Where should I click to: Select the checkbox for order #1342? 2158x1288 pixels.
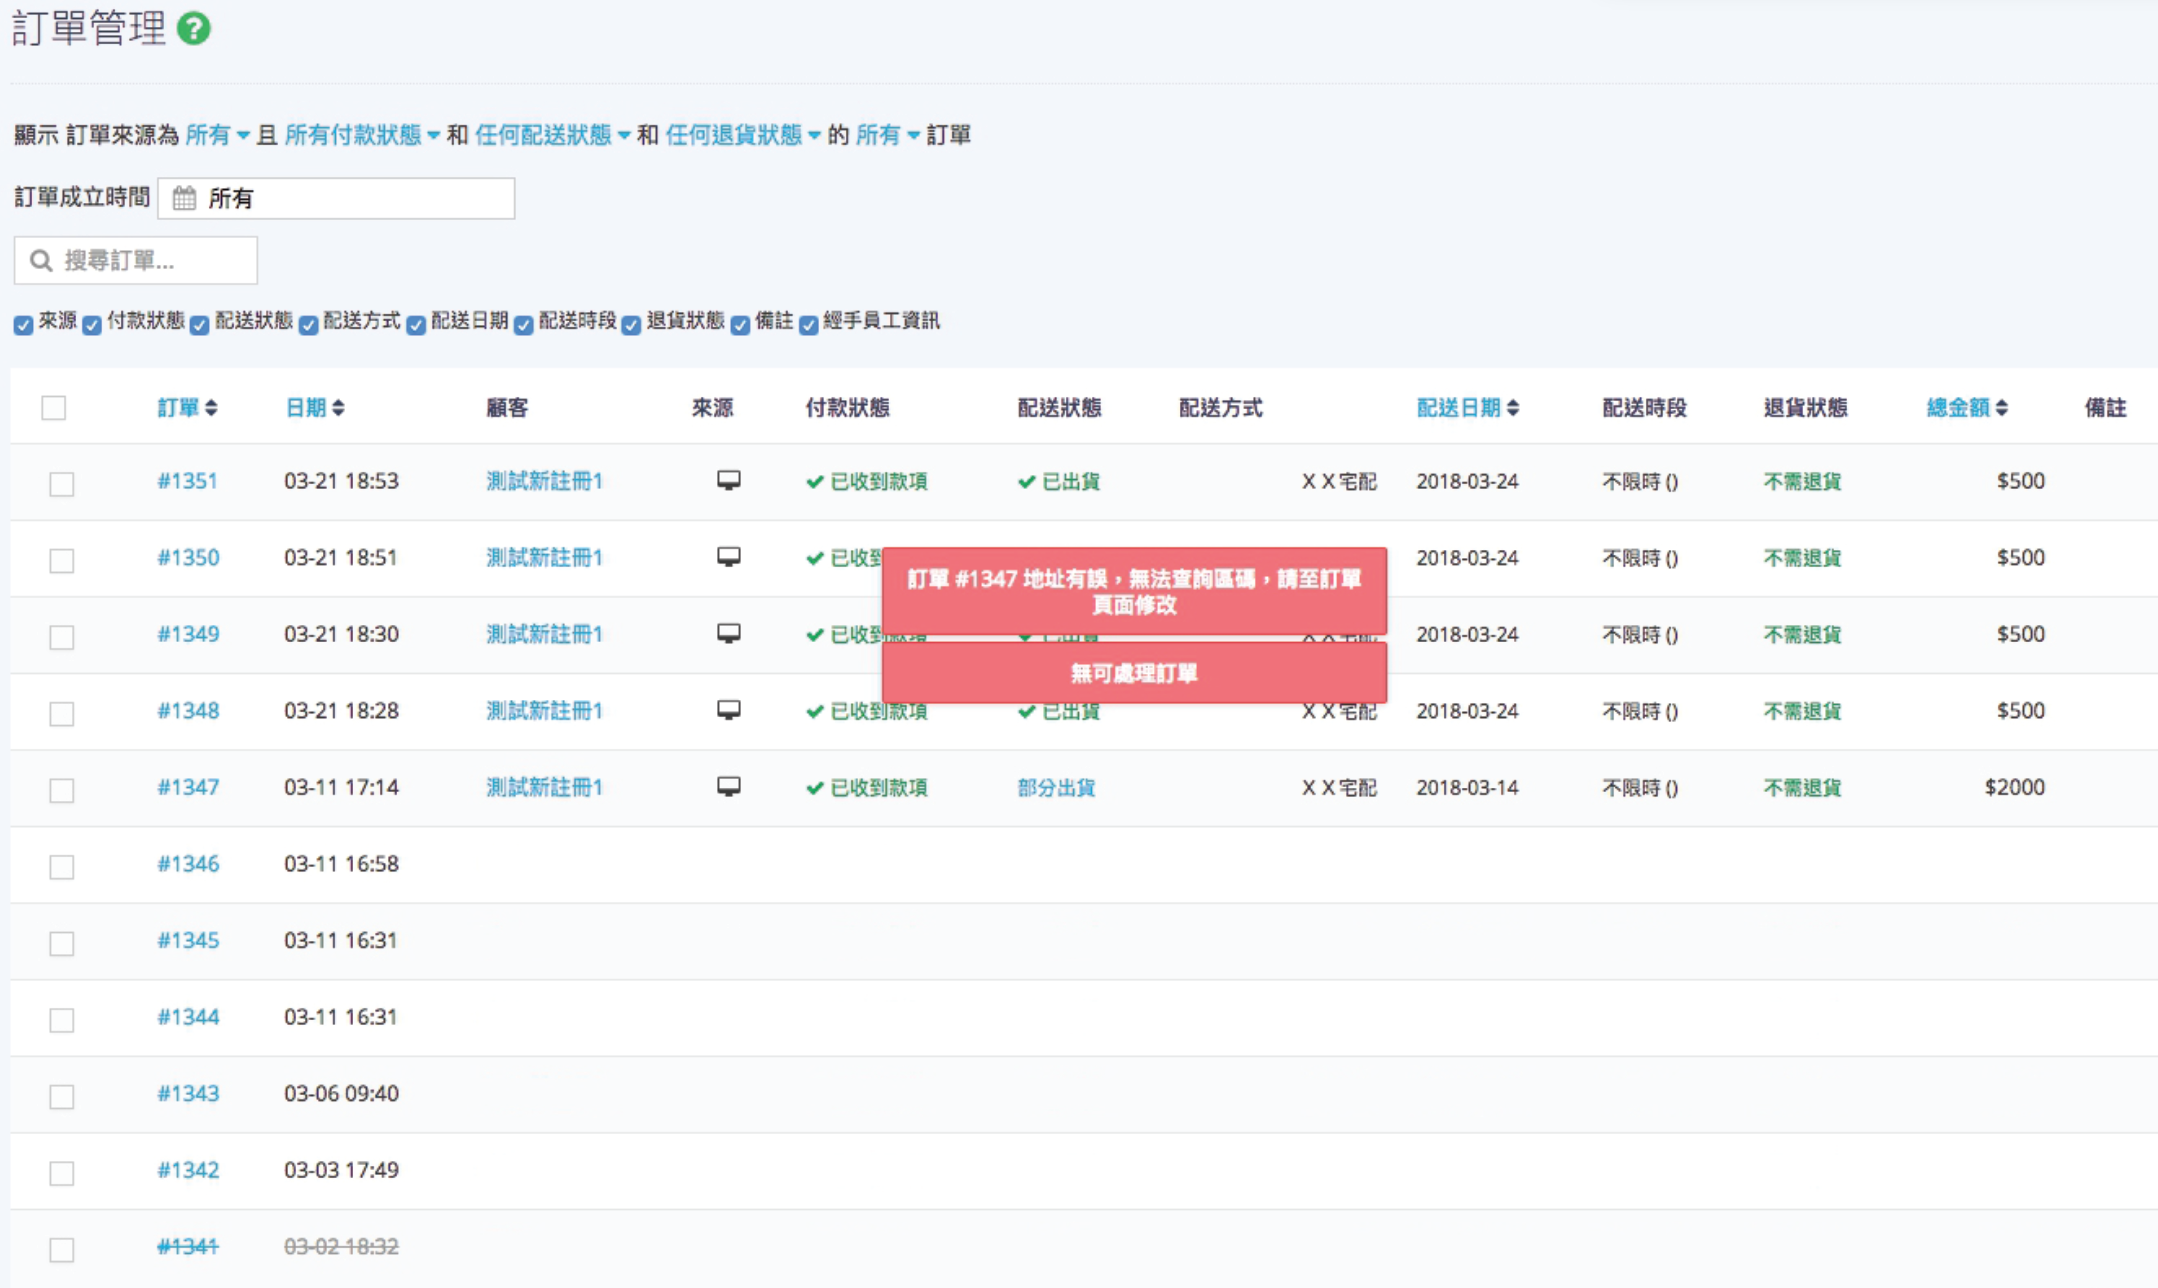coord(62,1172)
